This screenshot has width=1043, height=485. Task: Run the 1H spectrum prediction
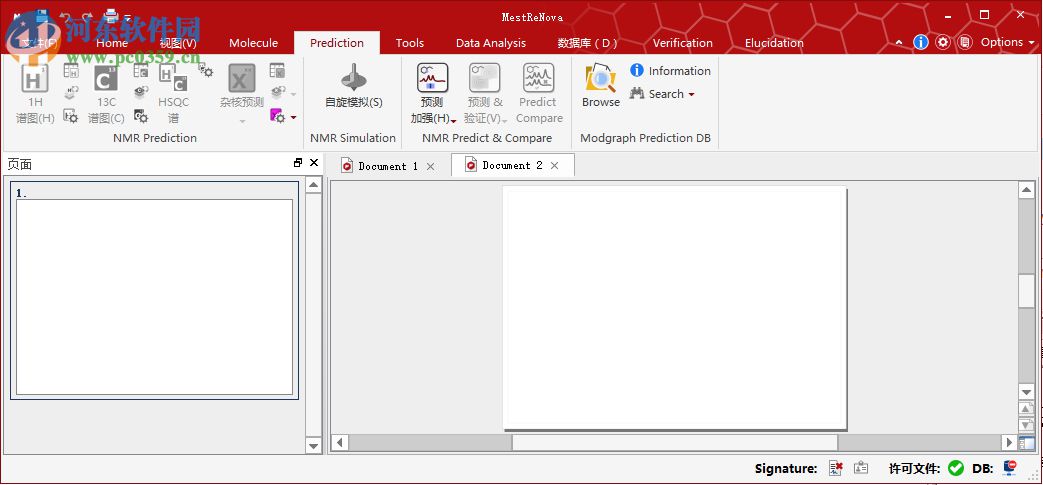[x=35, y=93]
